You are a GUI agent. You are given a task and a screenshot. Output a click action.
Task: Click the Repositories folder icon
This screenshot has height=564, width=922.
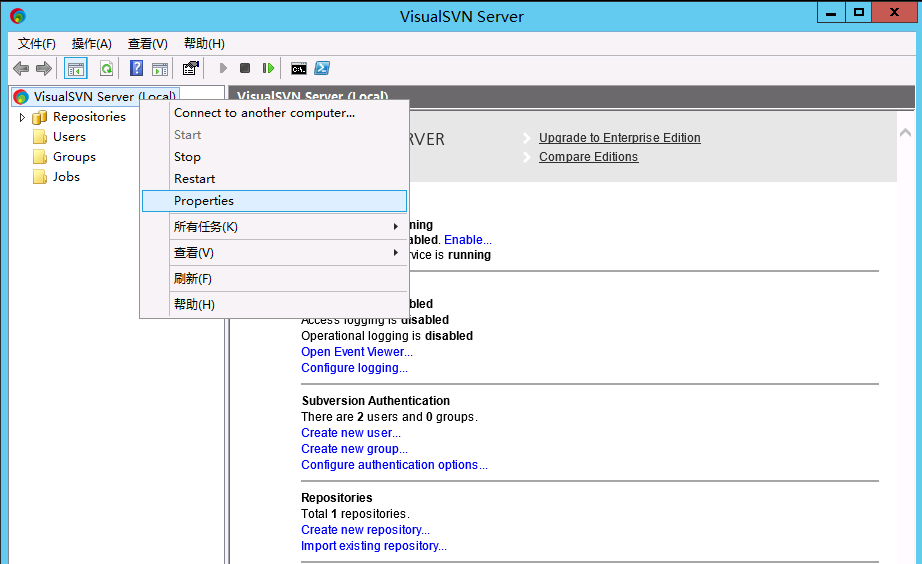pos(39,117)
